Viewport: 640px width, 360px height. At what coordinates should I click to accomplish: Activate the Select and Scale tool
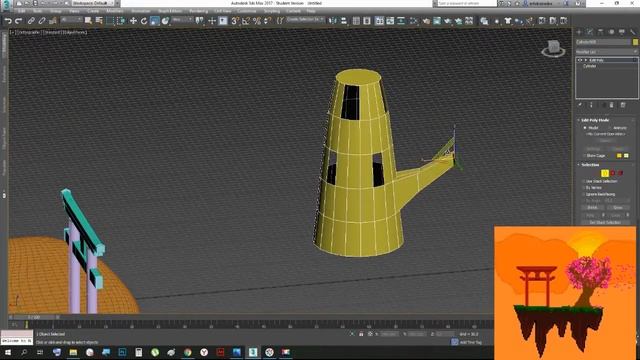pyautogui.click(x=154, y=20)
